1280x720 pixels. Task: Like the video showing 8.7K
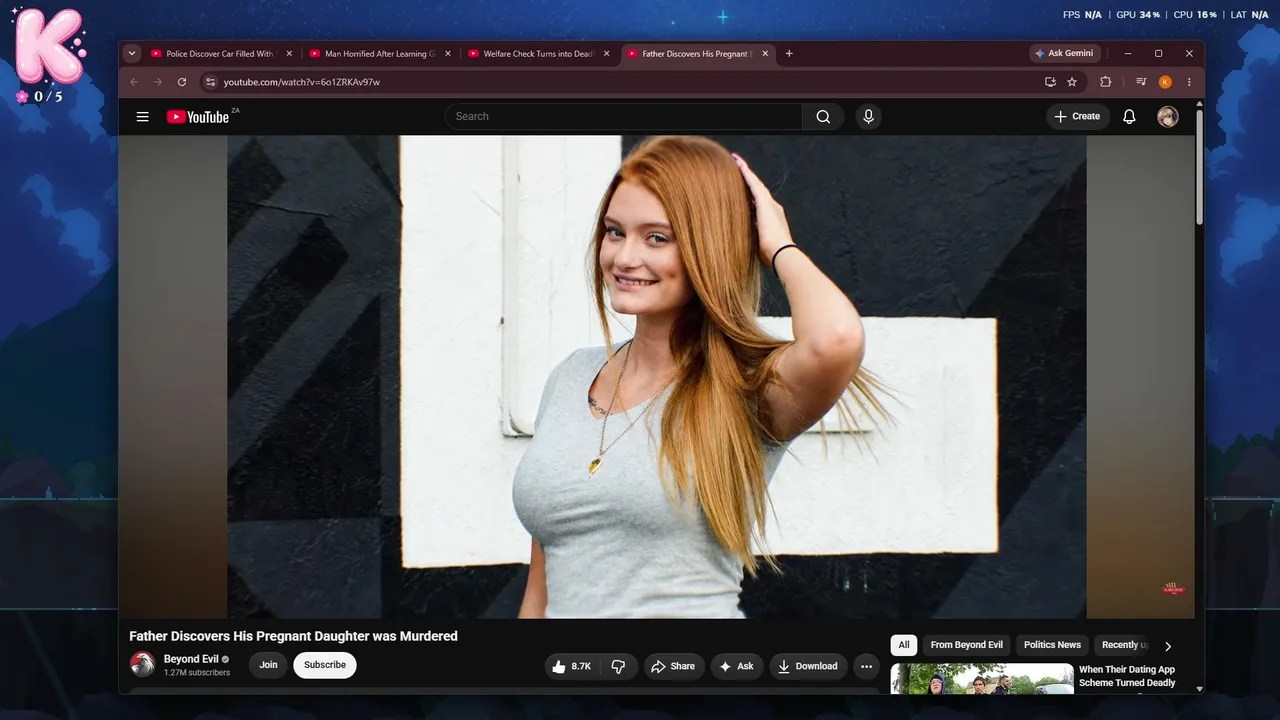coord(571,666)
